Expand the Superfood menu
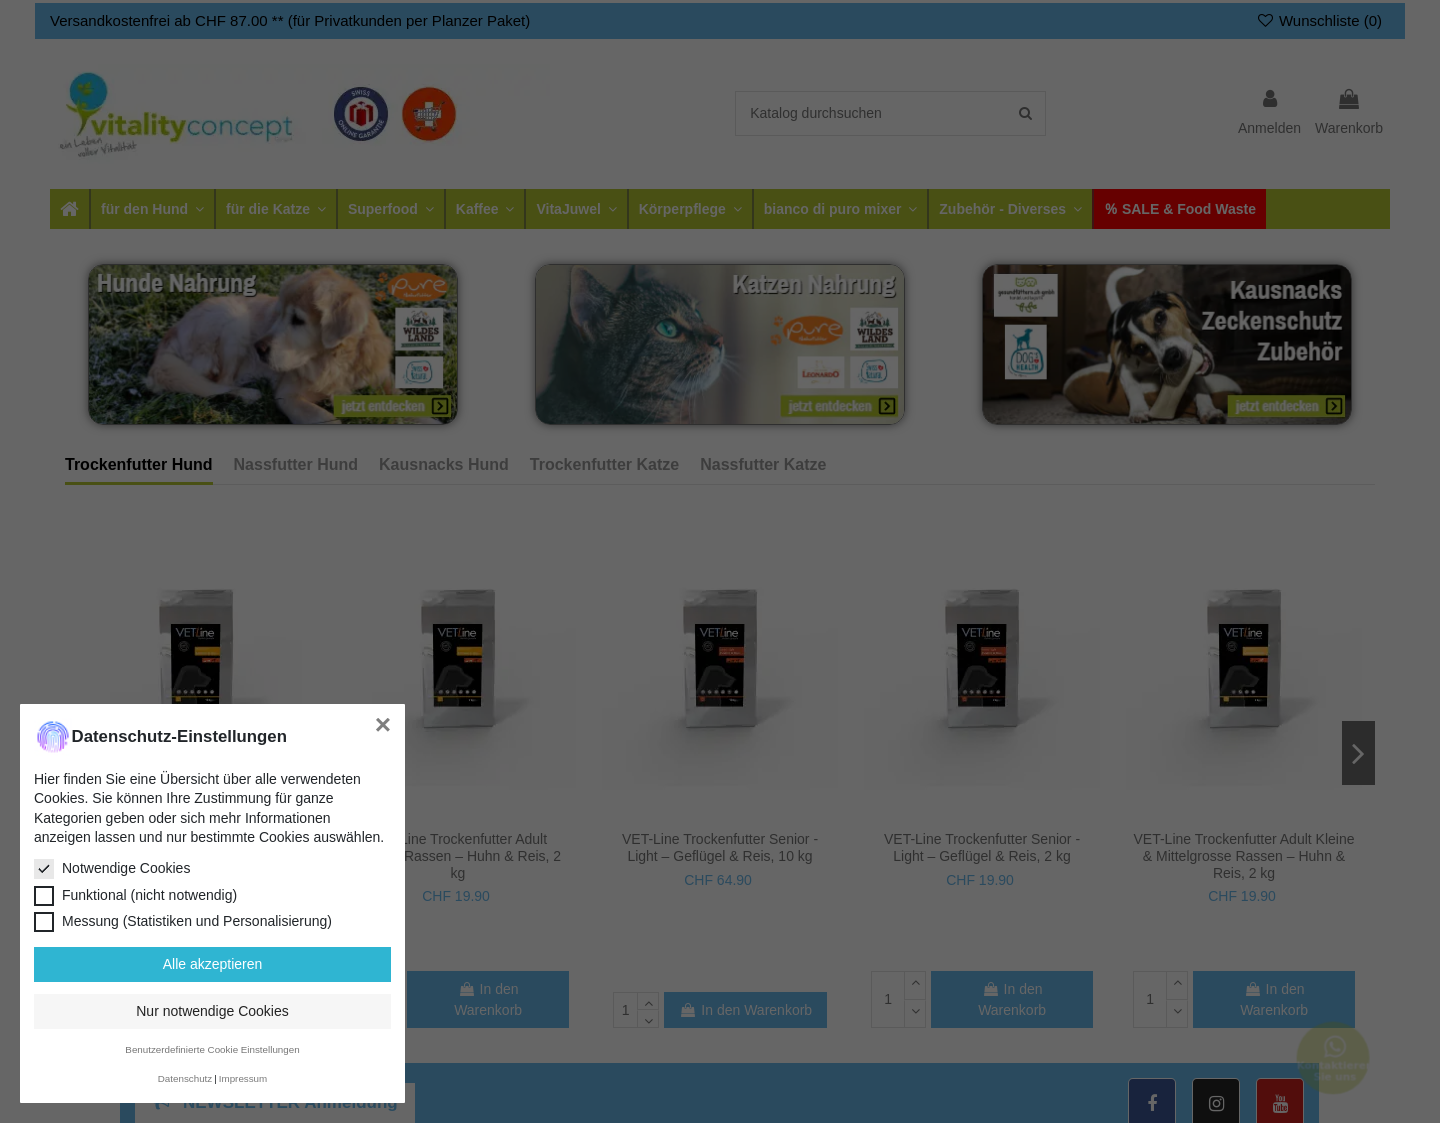The image size is (1440, 1123). pyautogui.click(x=391, y=209)
